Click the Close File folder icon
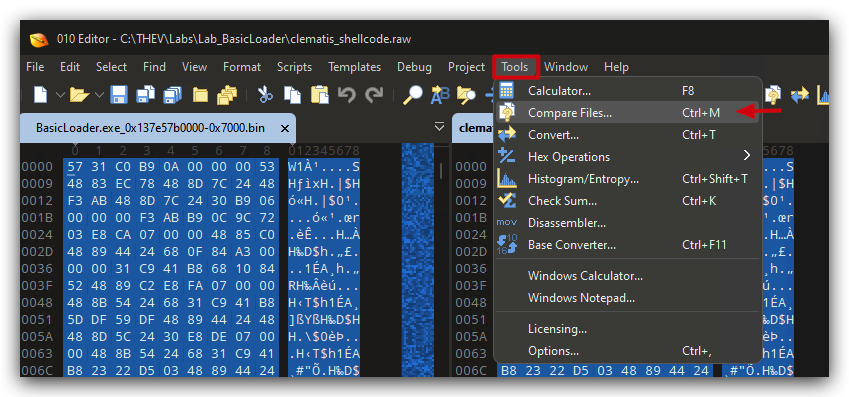This screenshot has height=397, width=849. [x=200, y=95]
